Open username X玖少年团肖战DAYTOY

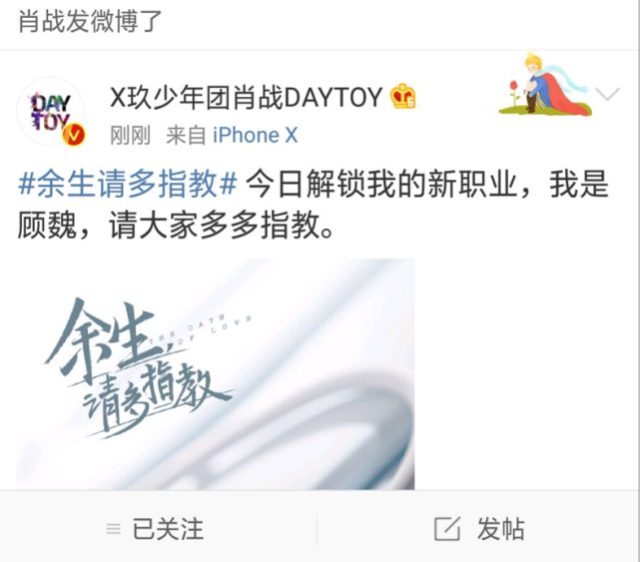(246, 97)
